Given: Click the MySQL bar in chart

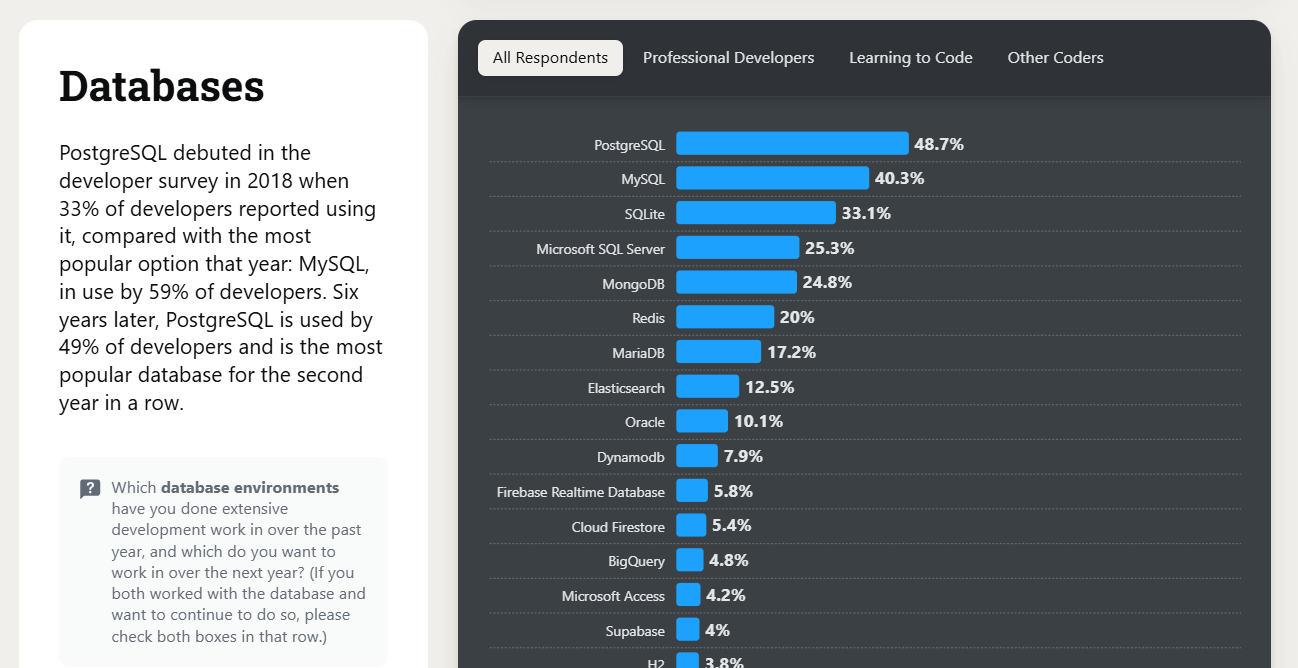Looking at the screenshot, I should pyautogui.click(x=772, y=178).
